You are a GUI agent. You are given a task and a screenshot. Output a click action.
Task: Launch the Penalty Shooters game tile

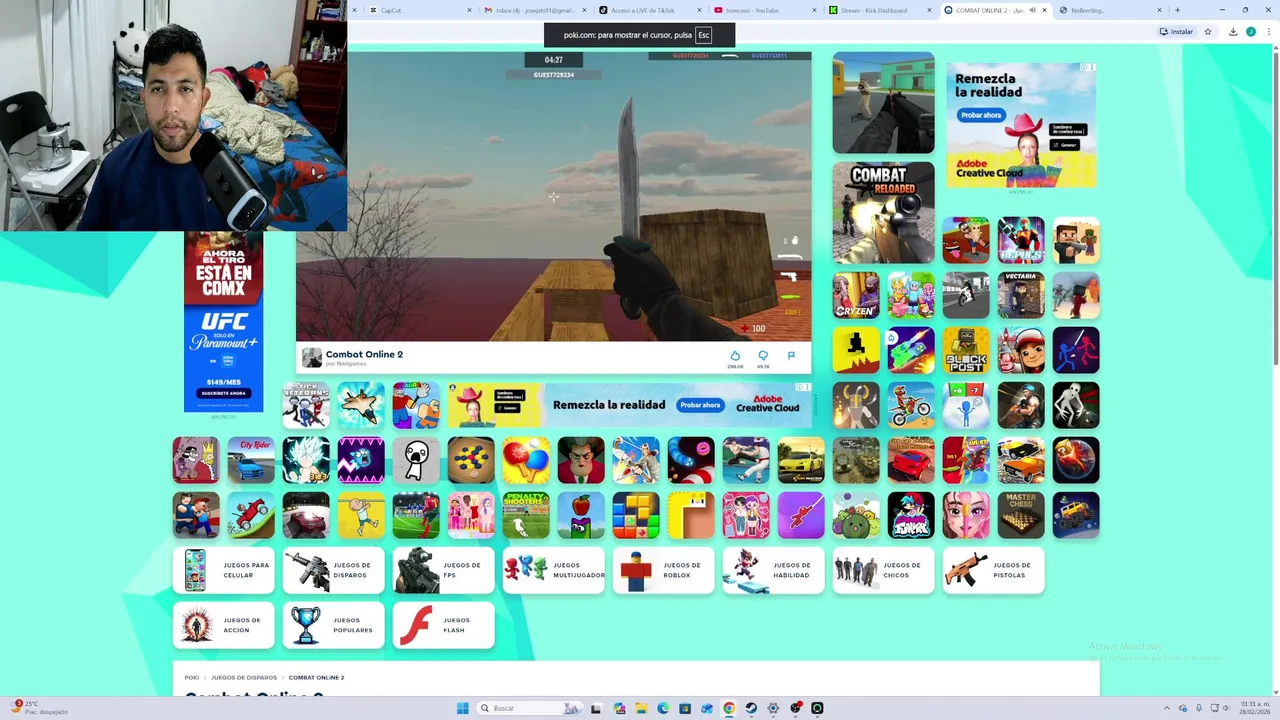(x=526, y=515)
